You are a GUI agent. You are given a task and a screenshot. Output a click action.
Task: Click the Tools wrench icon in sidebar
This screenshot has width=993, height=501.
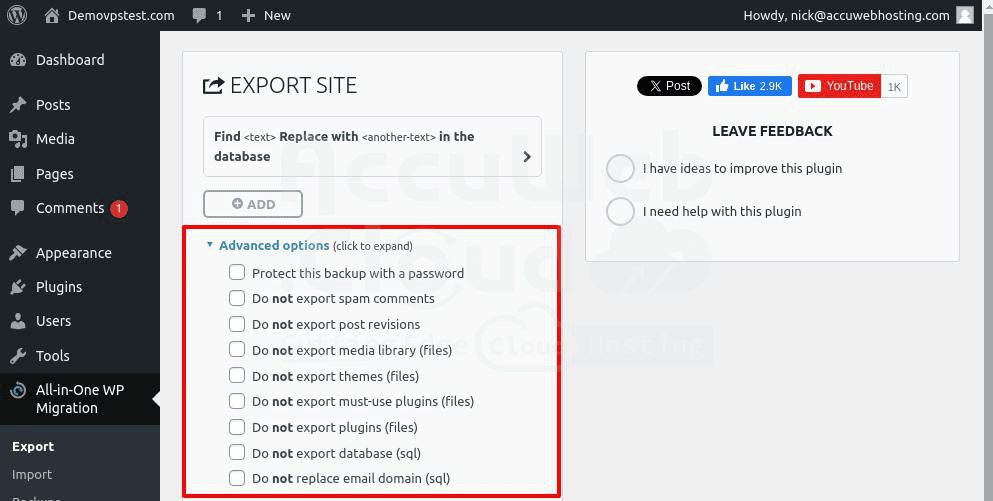click(17, 355)
